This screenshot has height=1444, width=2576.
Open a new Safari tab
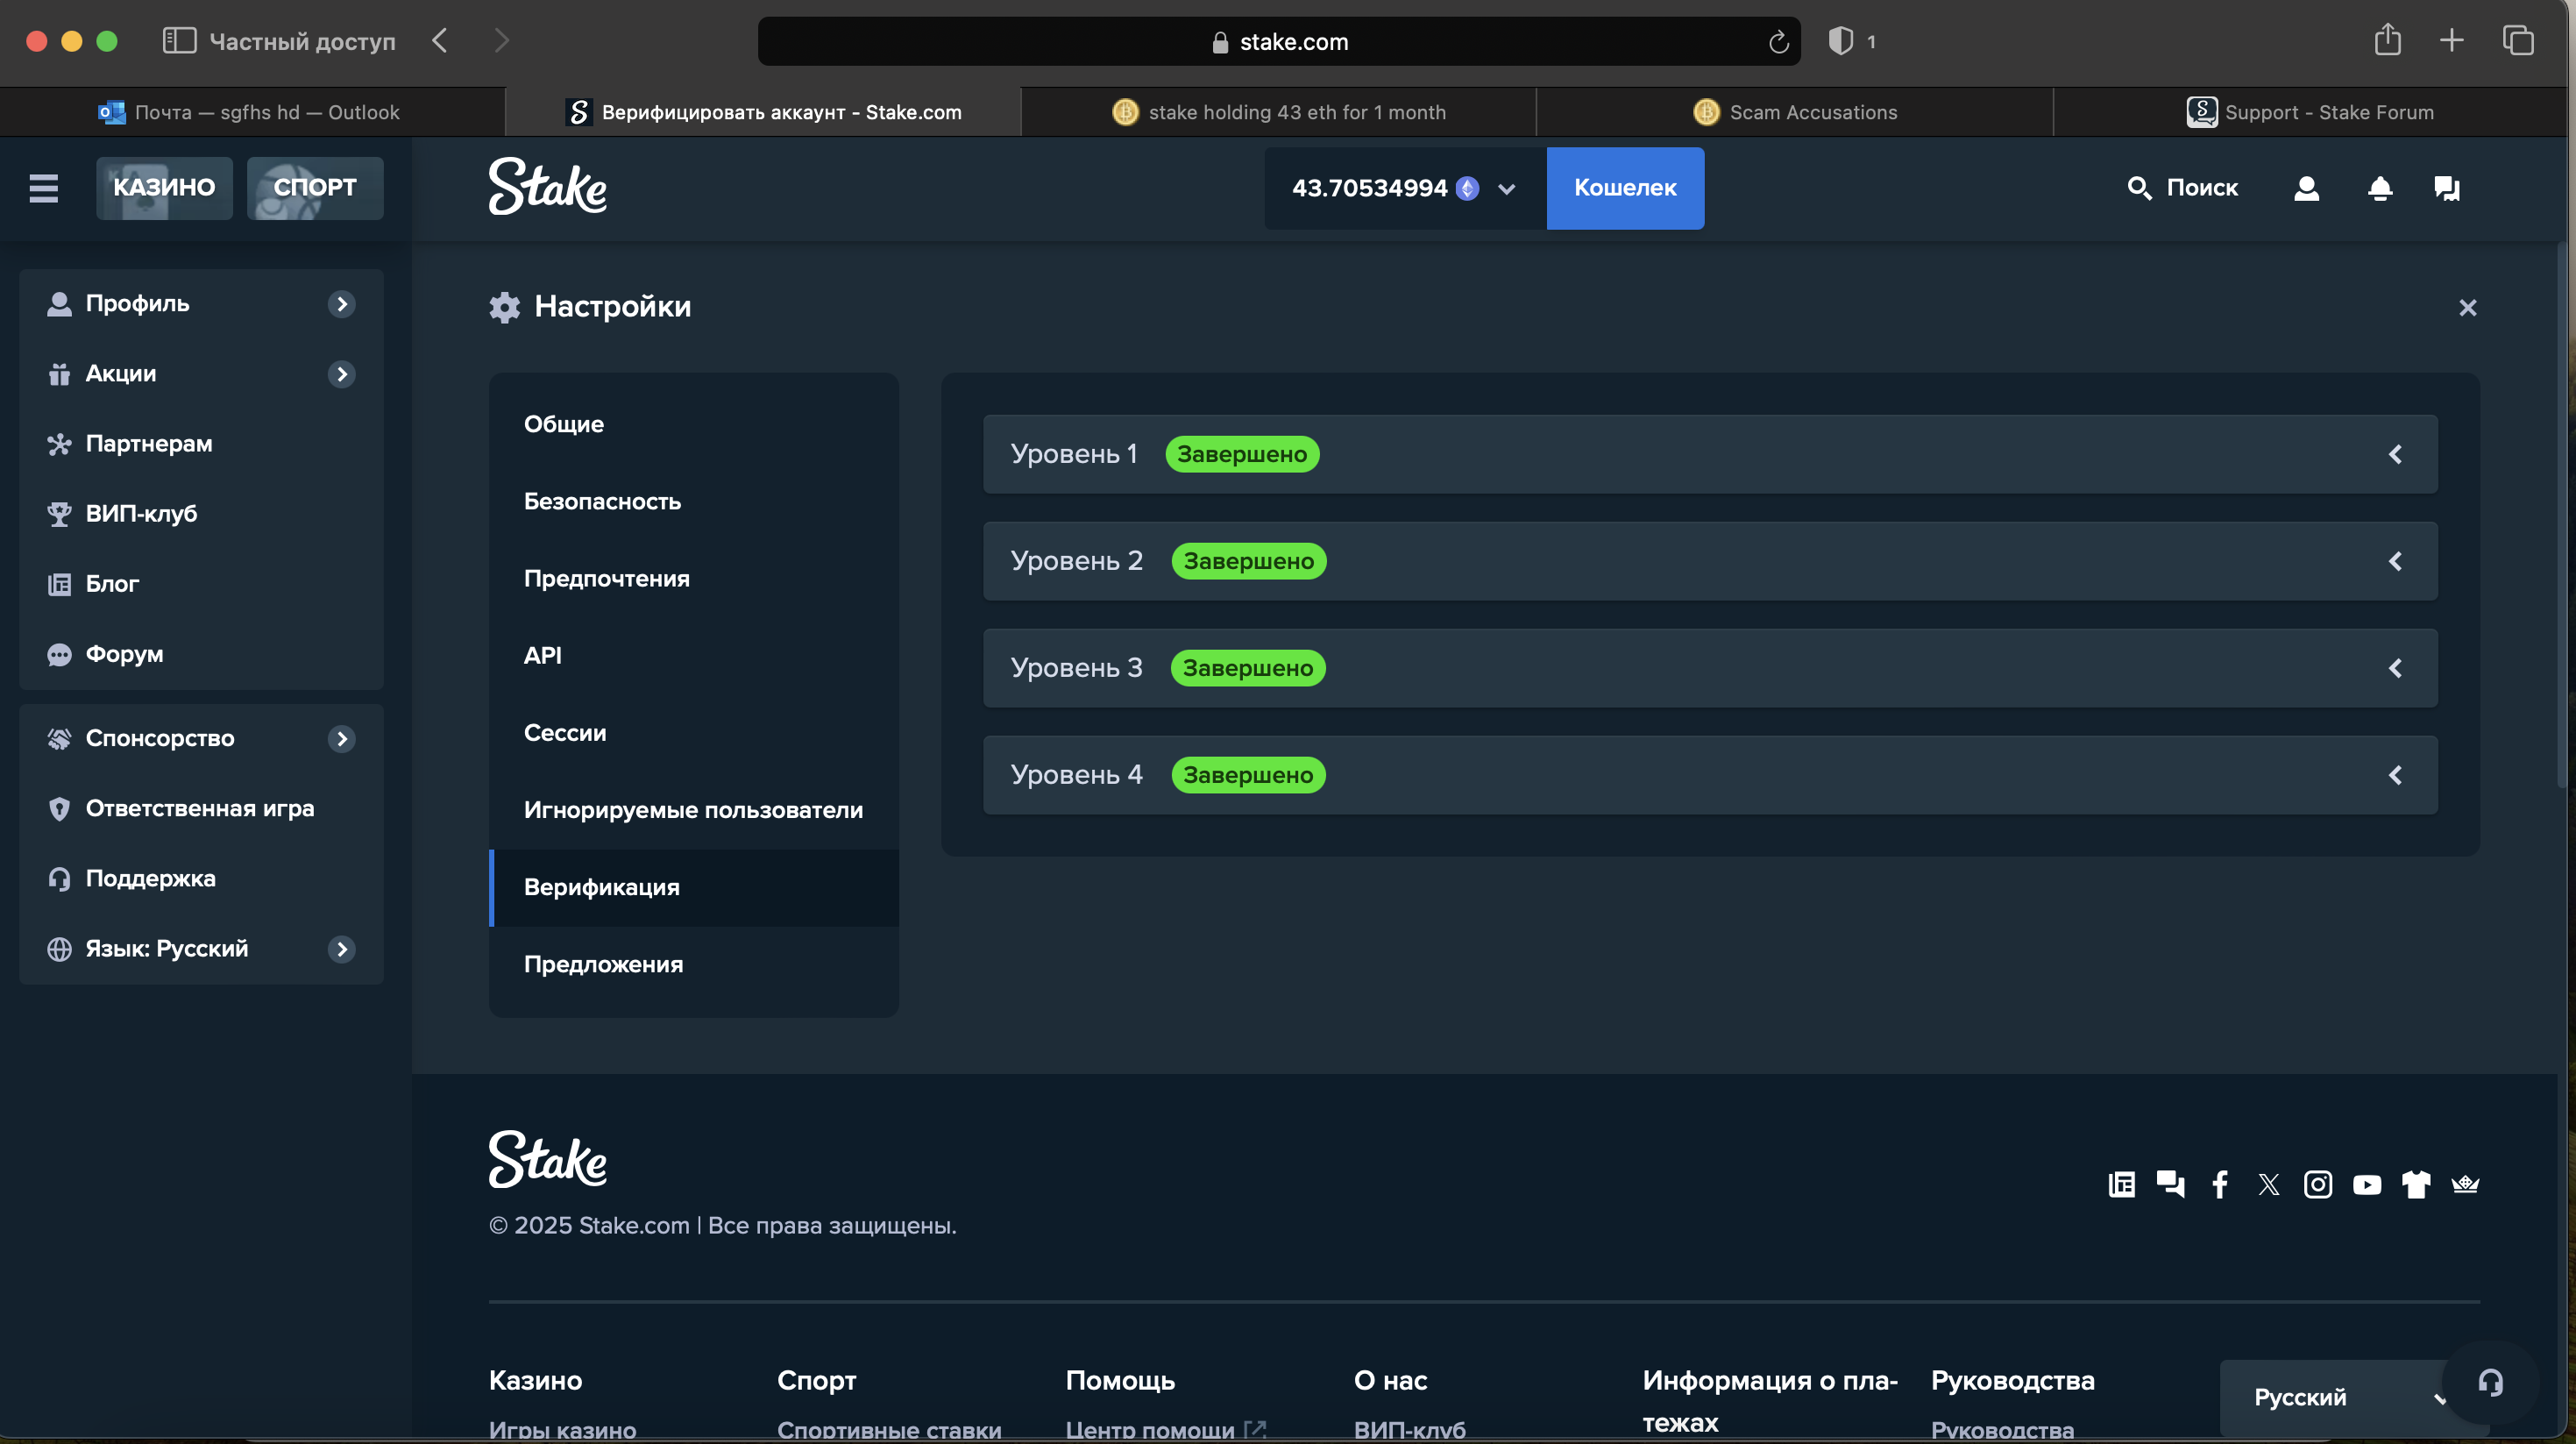point(2451,41)
